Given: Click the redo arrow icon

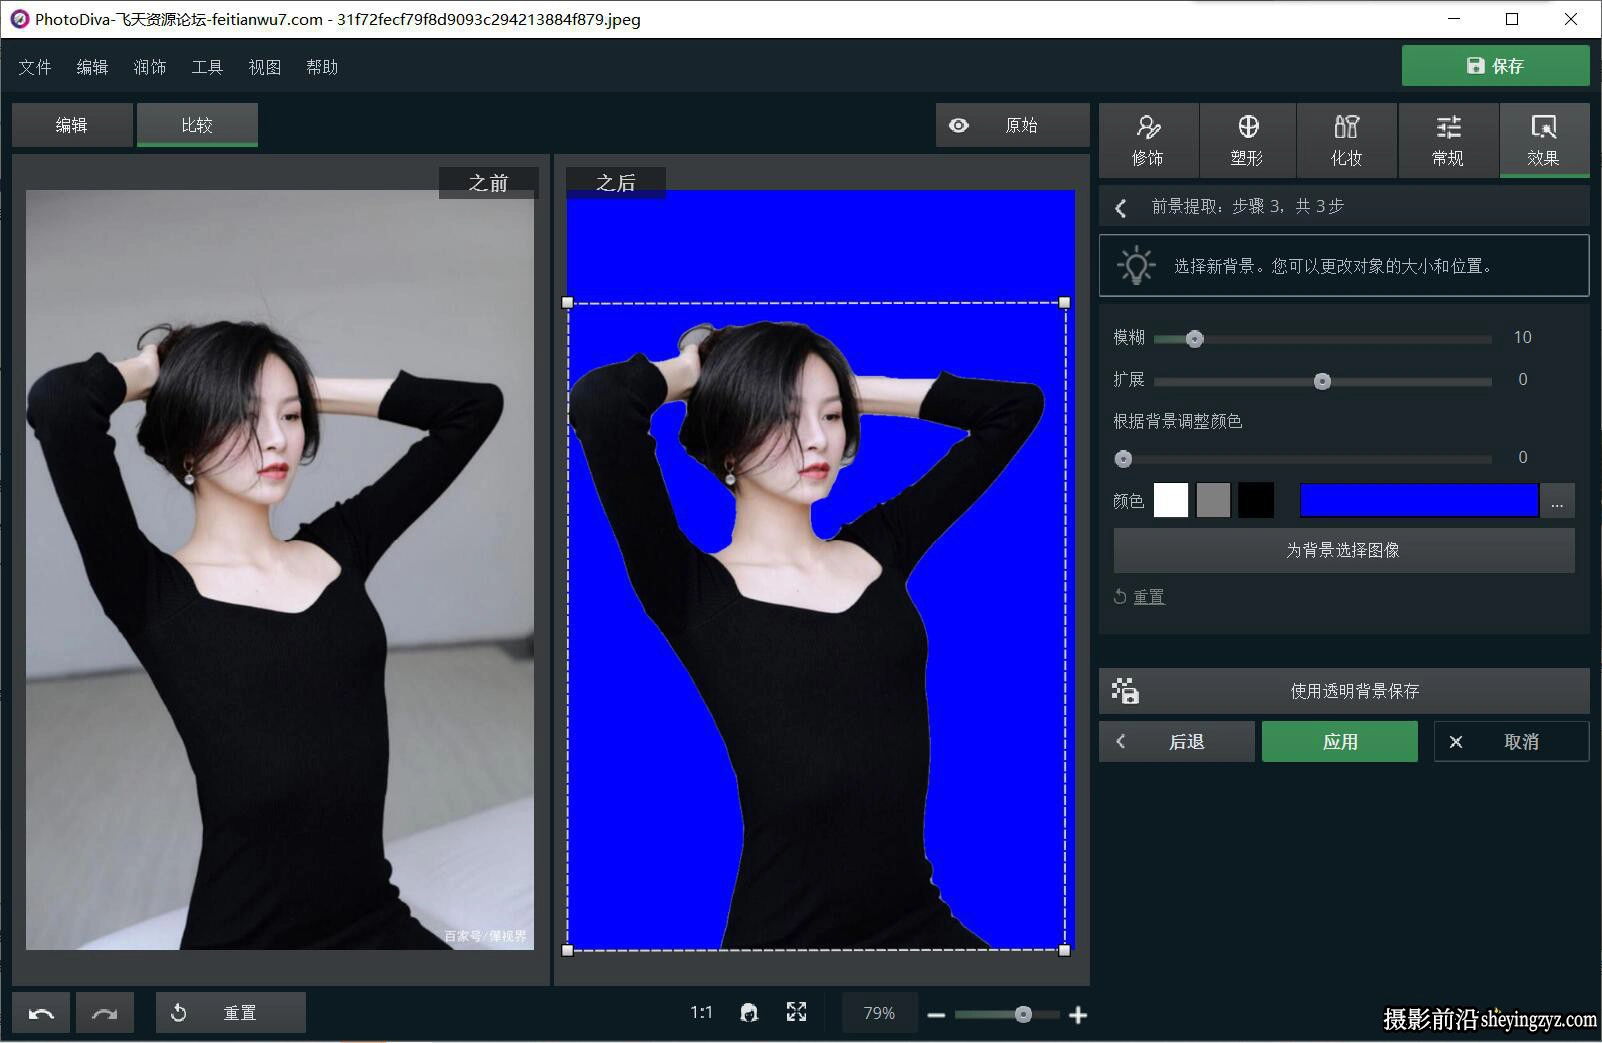Looking at the screenshot, I should [x=105, y=1013].
